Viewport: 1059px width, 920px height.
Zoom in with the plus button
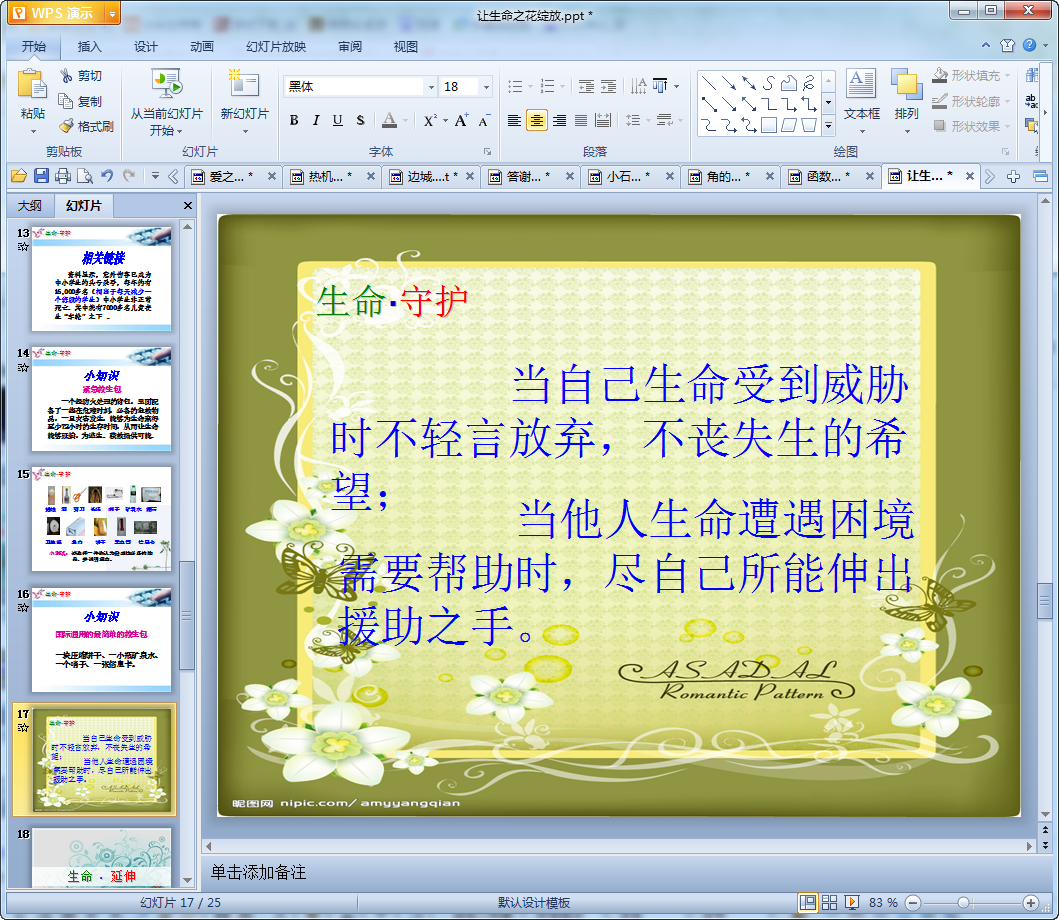click(x=1031, y=902)
